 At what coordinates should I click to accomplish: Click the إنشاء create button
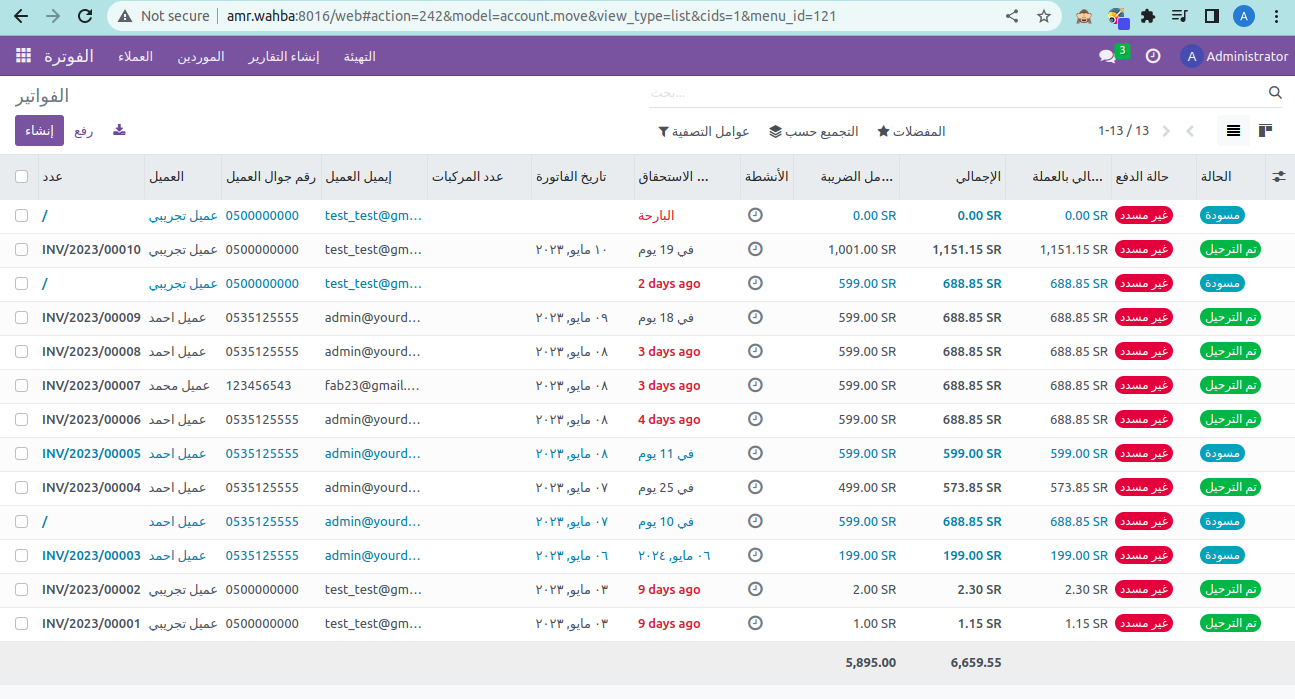coord(39,131)
